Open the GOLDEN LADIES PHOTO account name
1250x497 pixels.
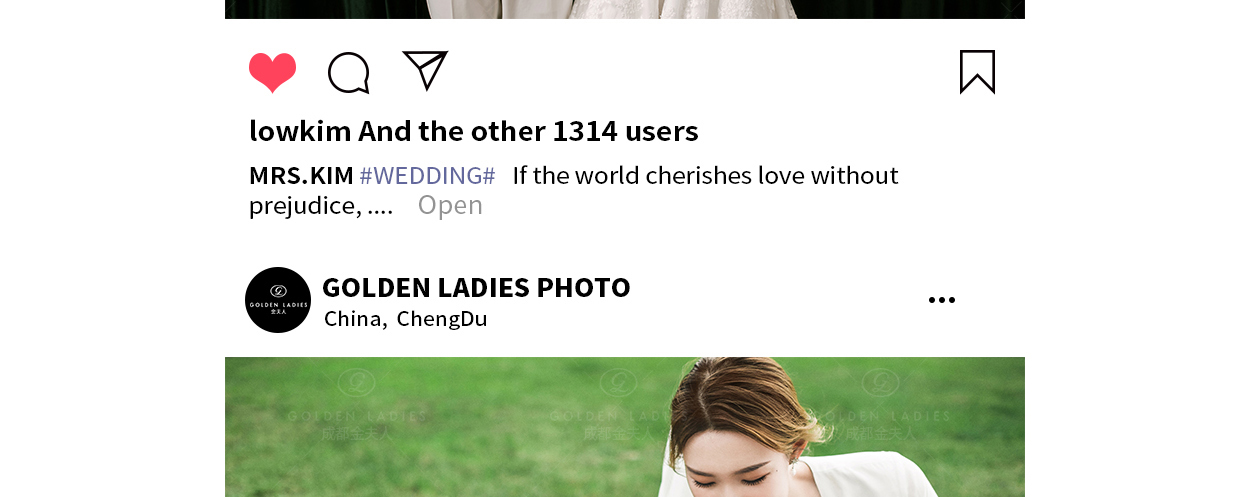476,288
